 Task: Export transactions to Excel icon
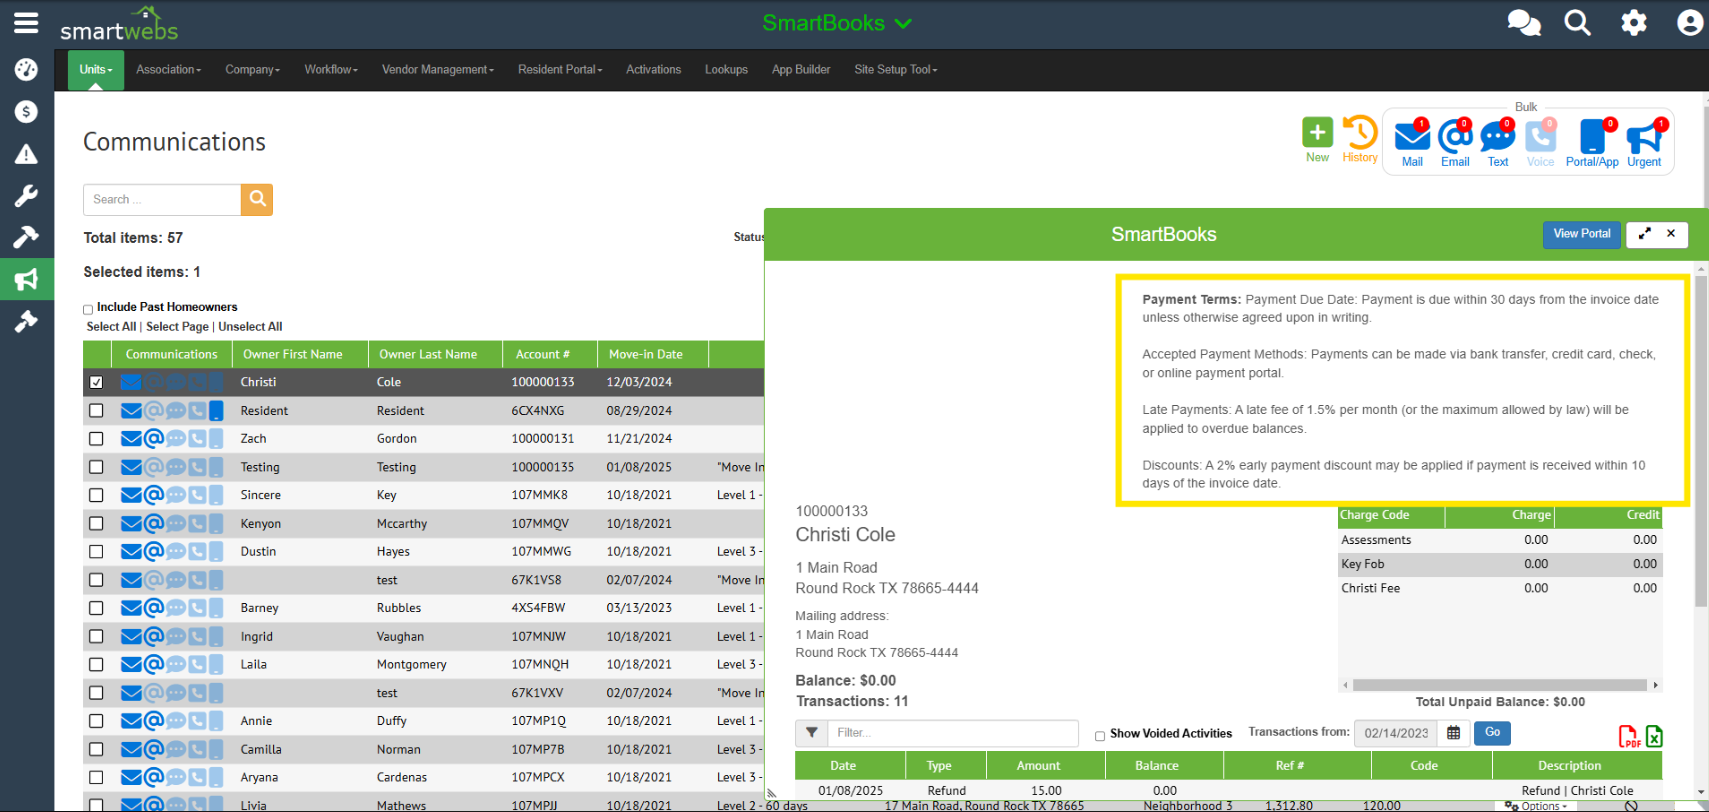point(1654,737)
